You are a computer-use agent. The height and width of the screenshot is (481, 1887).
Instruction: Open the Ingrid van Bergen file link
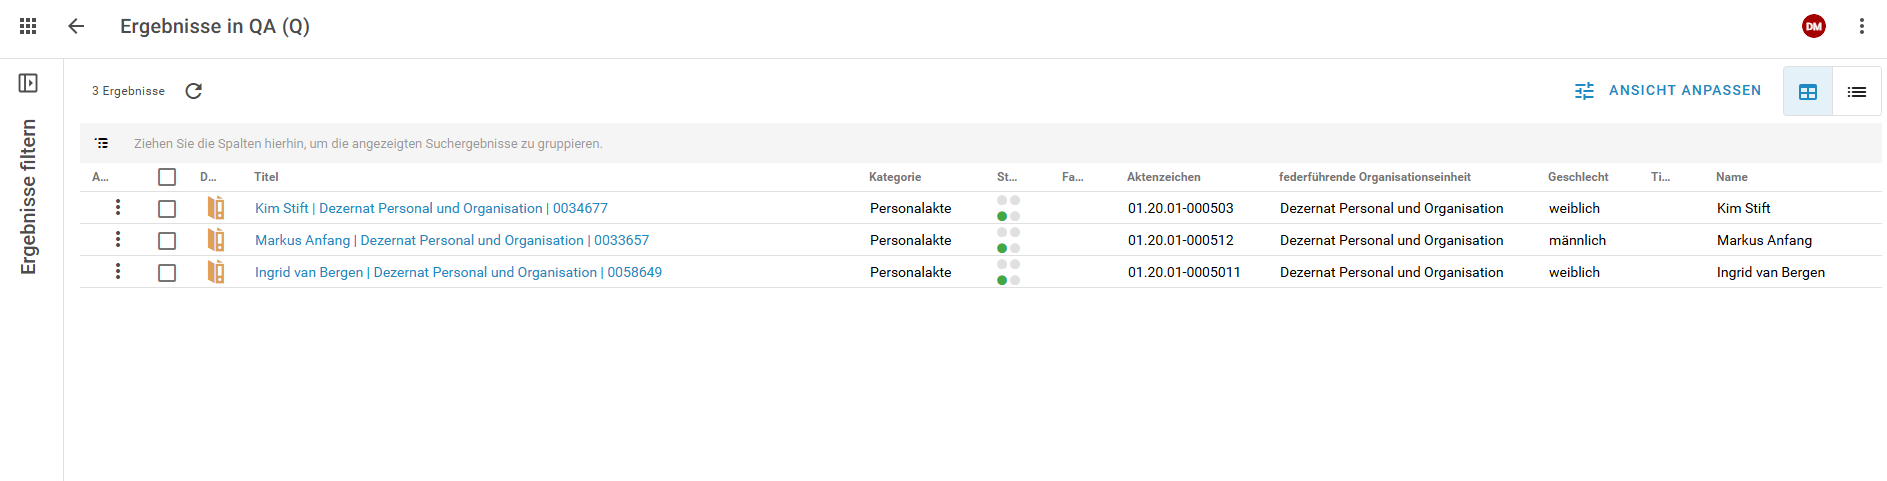(458, 272)
